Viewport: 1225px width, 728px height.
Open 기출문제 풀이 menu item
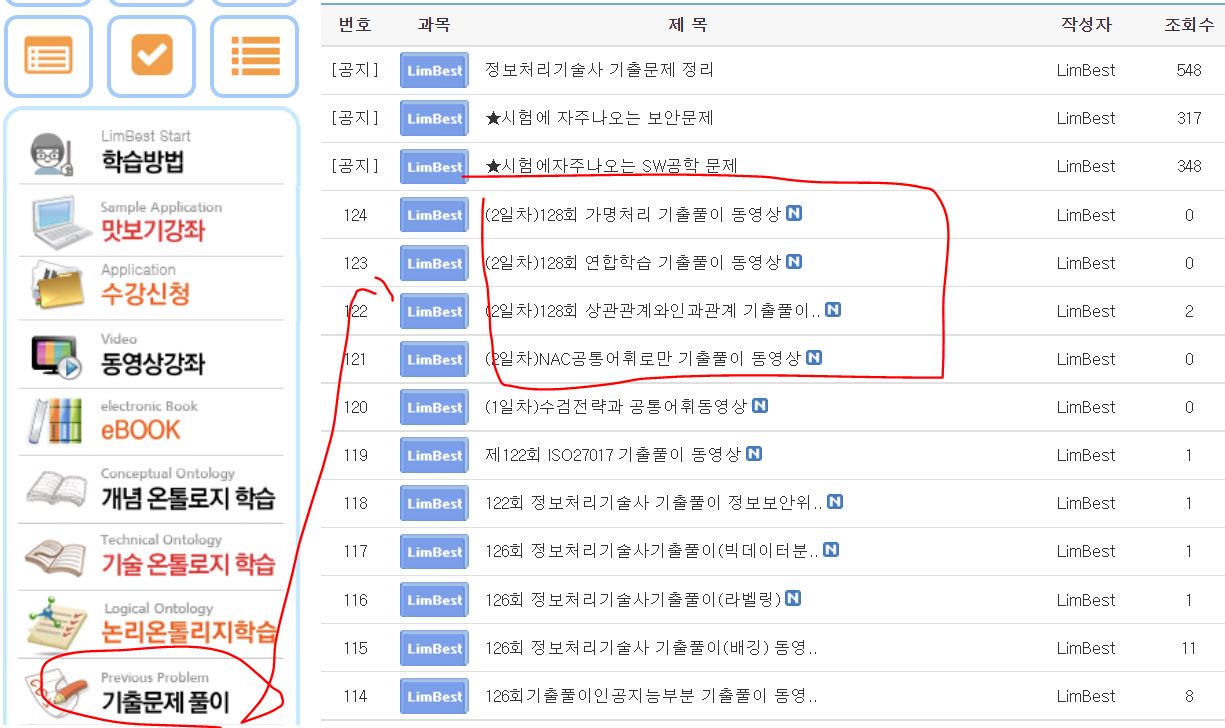click(151, 692)
